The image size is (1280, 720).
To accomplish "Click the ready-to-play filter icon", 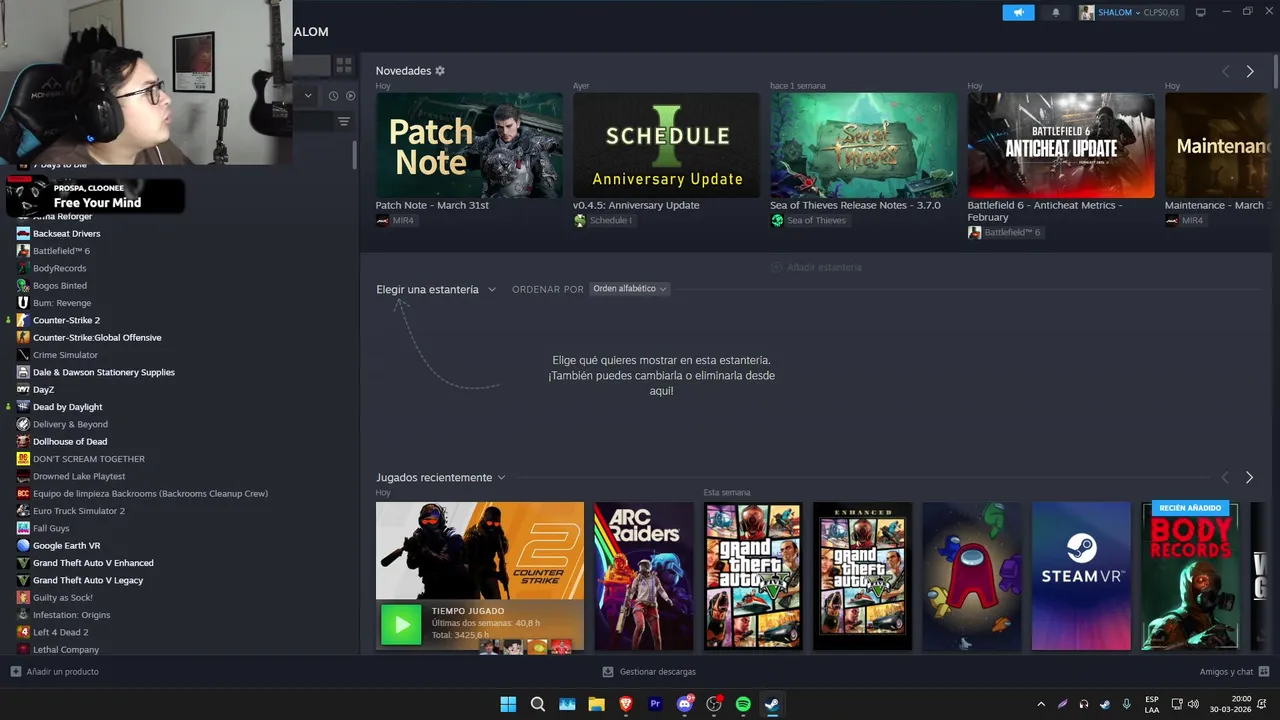I will coord(350,96).
